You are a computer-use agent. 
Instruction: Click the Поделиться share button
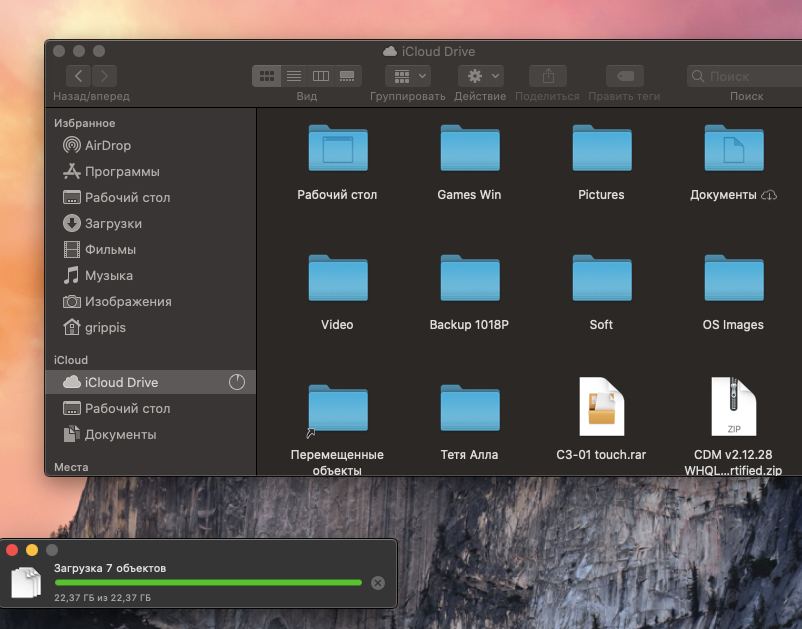coord(548,76)
